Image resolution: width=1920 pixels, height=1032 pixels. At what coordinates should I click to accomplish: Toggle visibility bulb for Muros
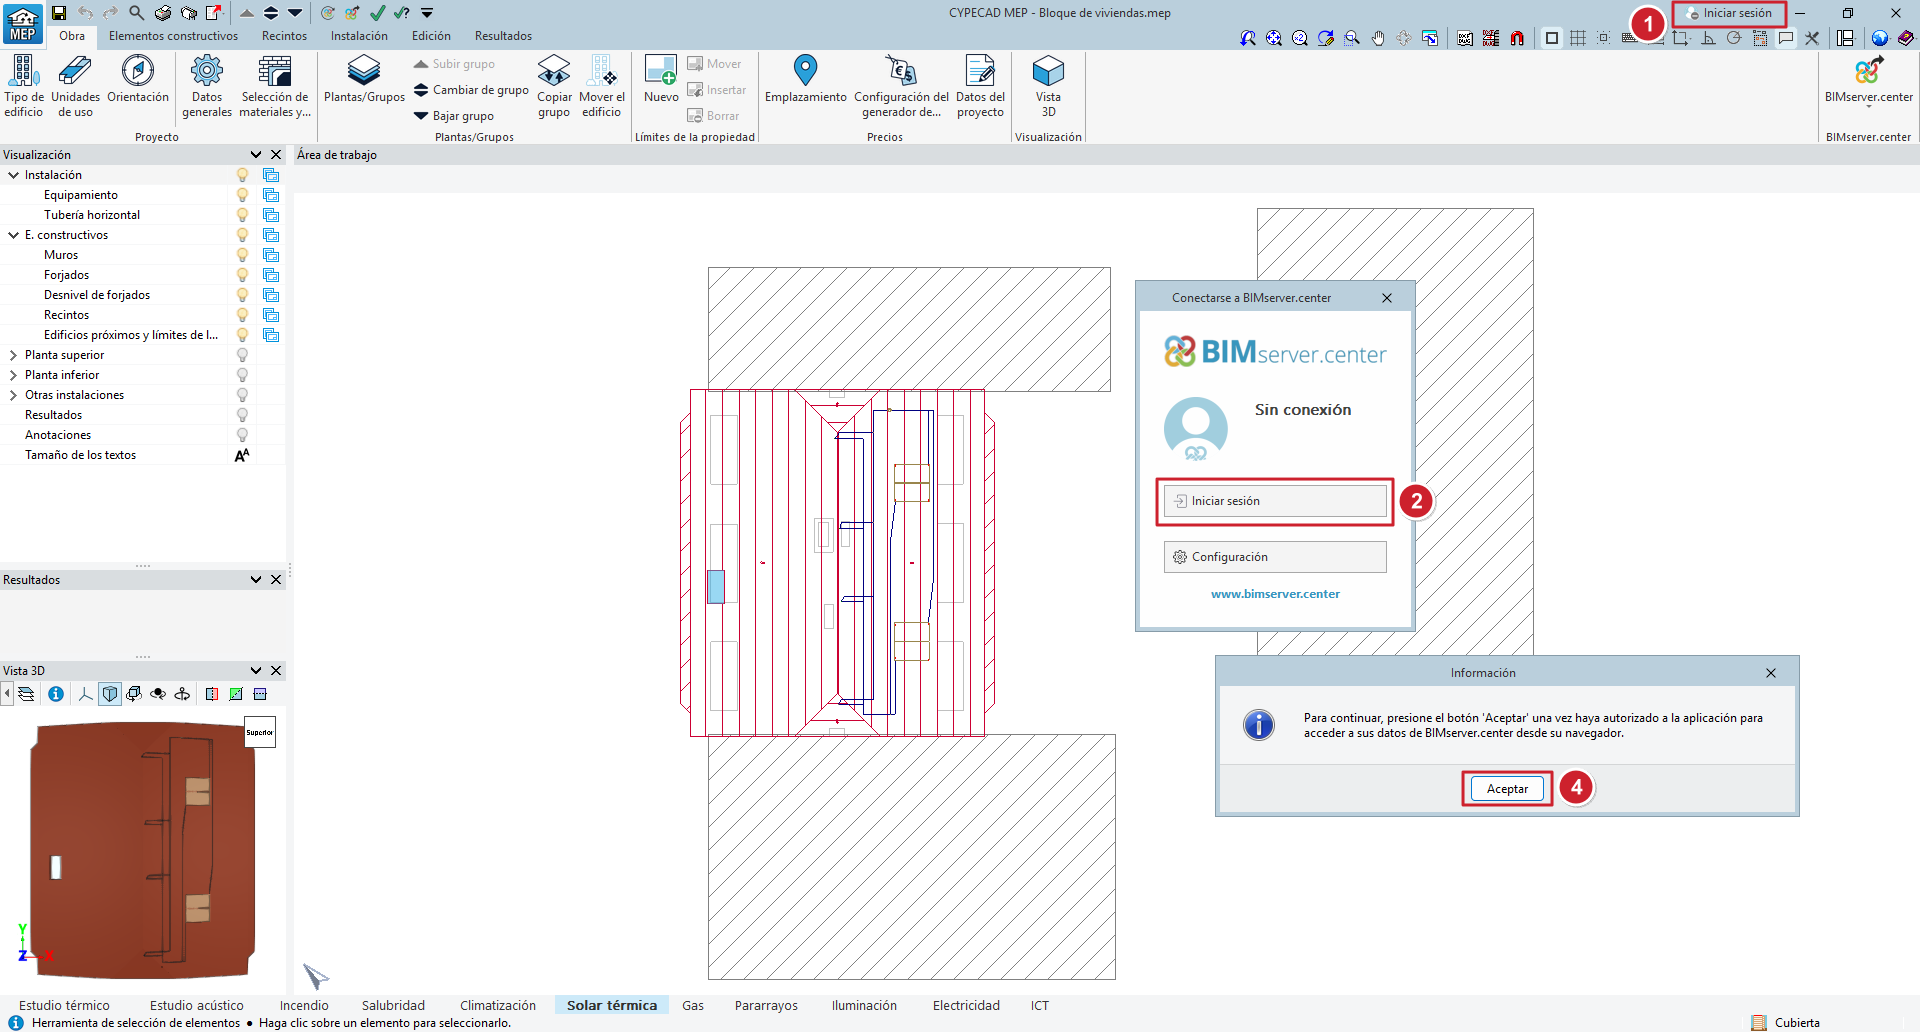242,255
